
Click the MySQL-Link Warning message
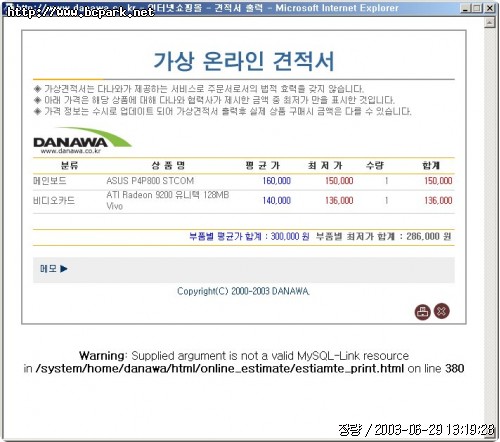tap(244, 356)
